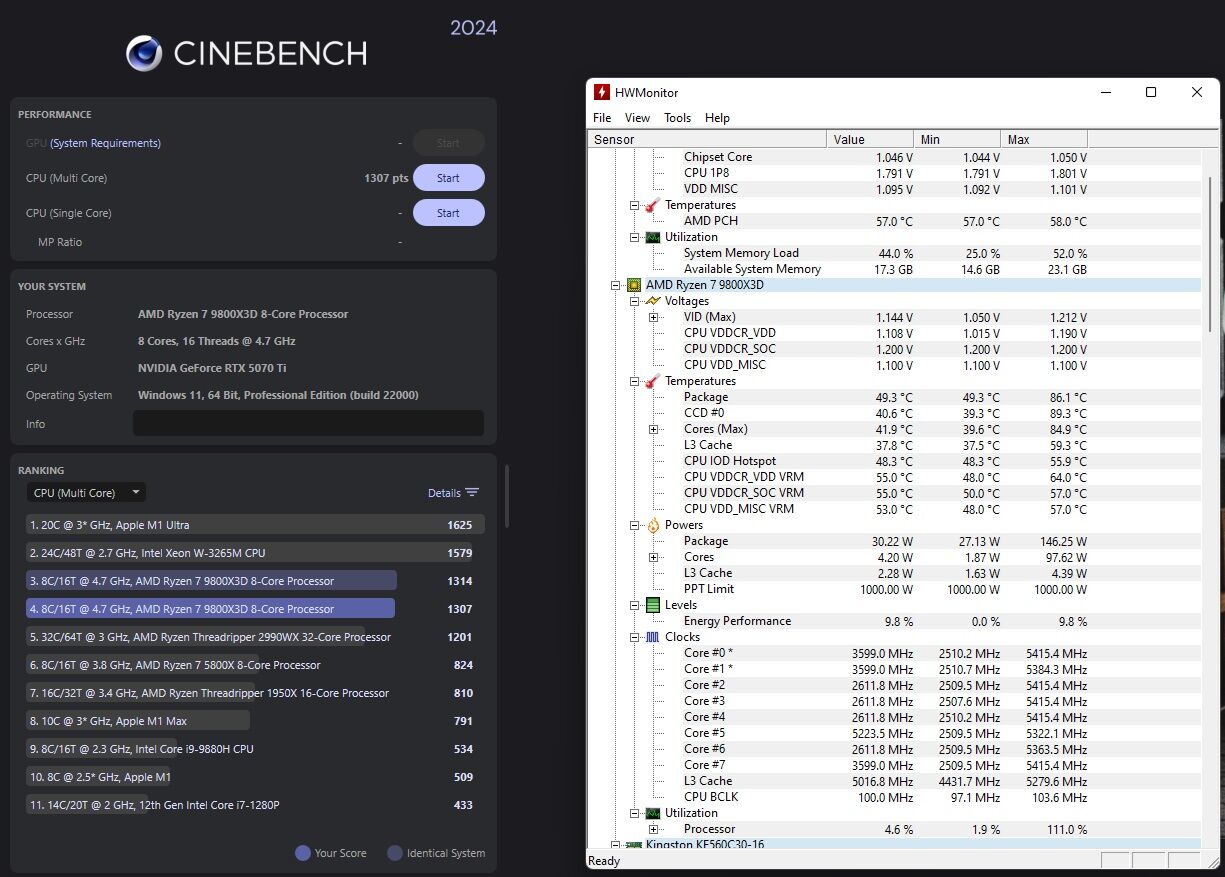Start the CPU (Single Core) benchmark

[x=448, y=213]
